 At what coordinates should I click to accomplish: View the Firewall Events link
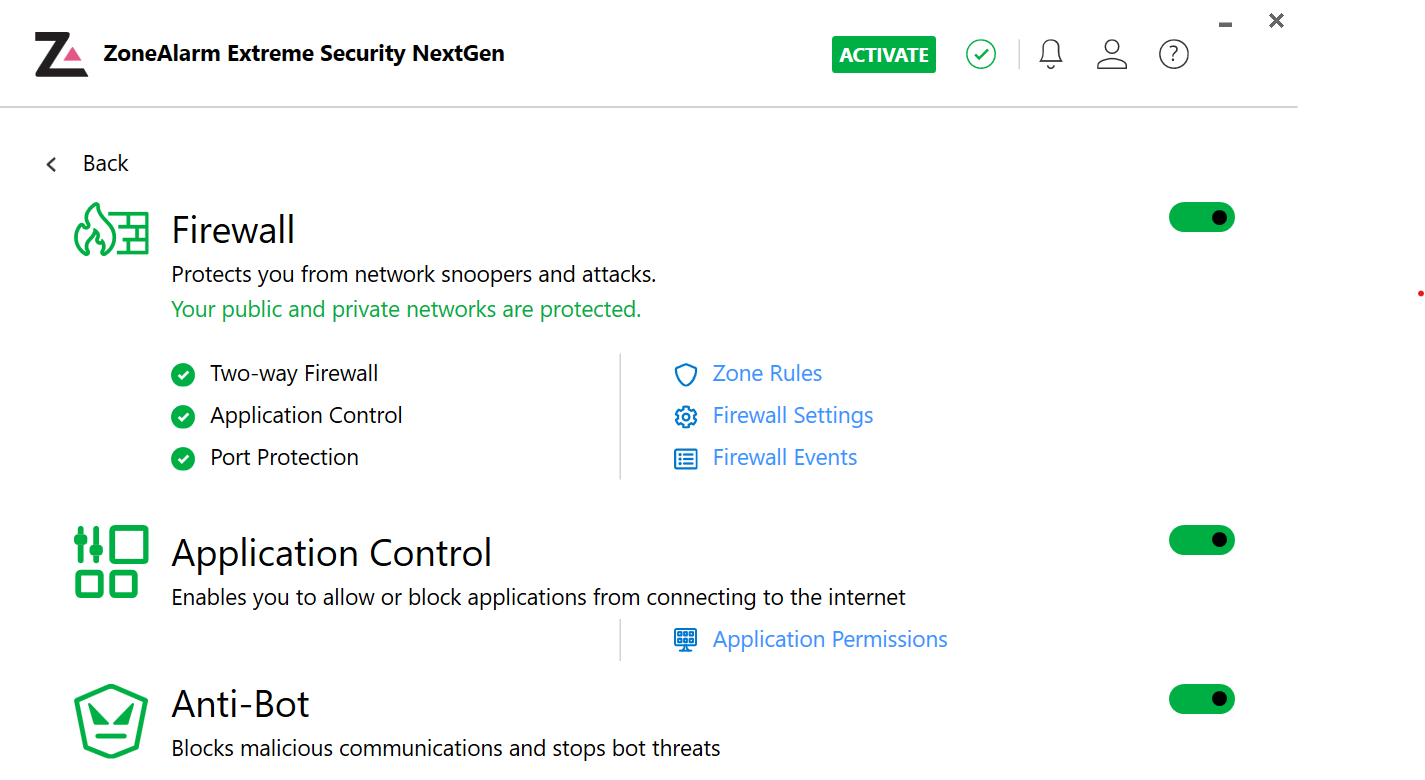pos(785,458)
